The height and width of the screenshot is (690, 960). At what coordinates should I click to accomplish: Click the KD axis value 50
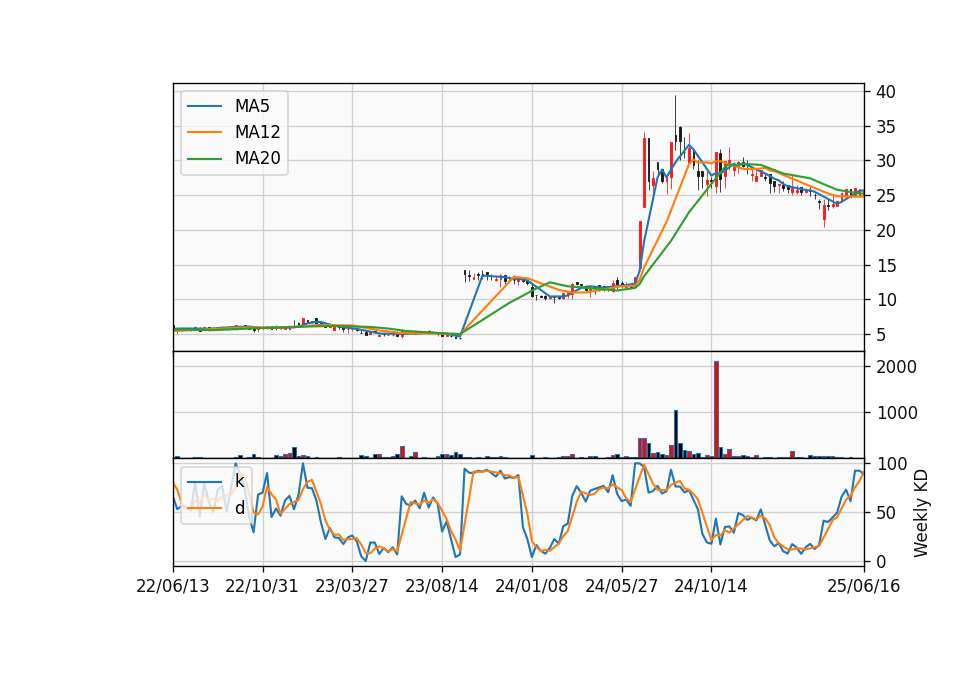pos(886,513)
